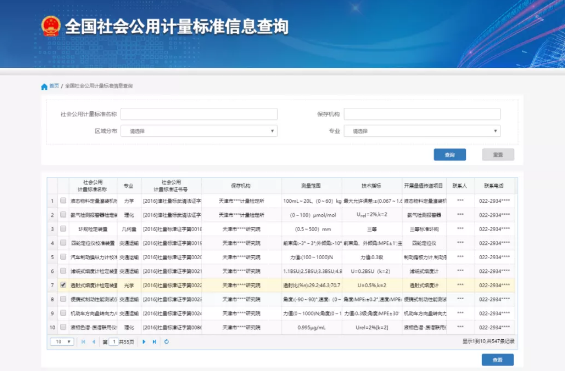Click the 光学 cell in highlighted row 7

(129, 285)
